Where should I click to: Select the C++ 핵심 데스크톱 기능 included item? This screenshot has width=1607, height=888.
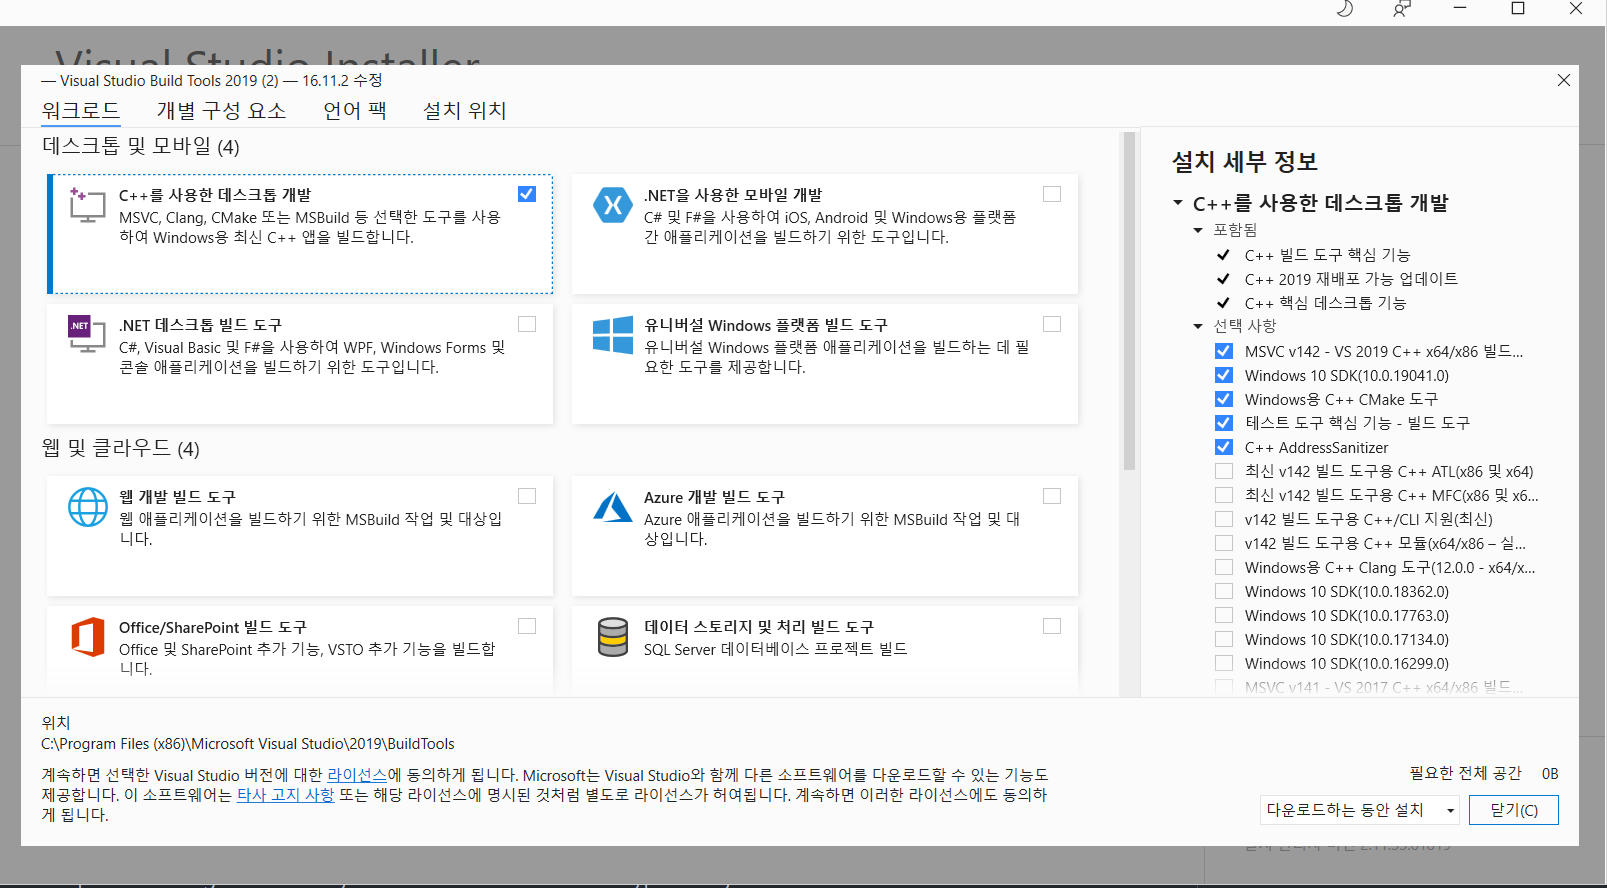pos(1325,303)
